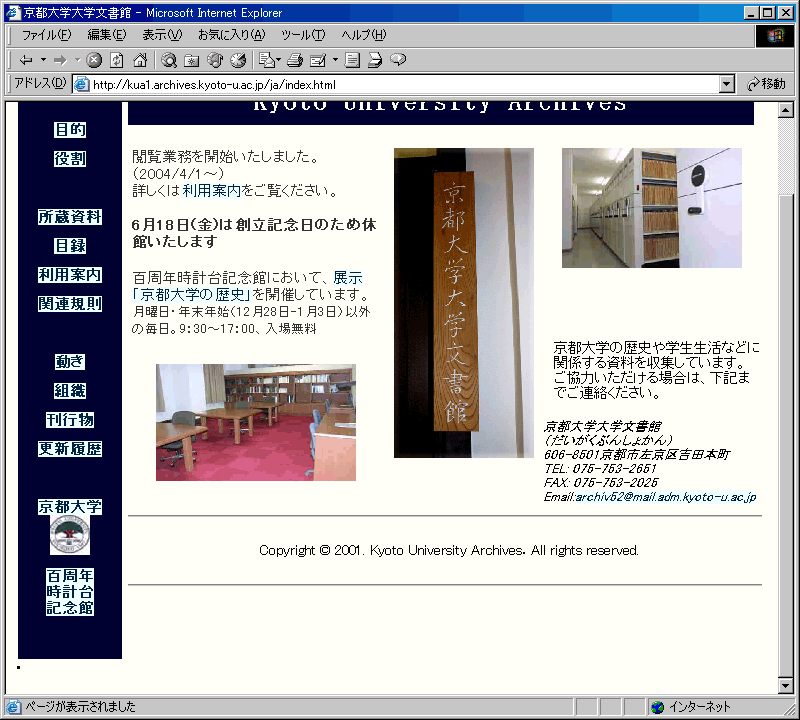Screen dimensions: 800x720
Task: Open the Media globe-and-note toolbar icon
Action: pos(215,60)
